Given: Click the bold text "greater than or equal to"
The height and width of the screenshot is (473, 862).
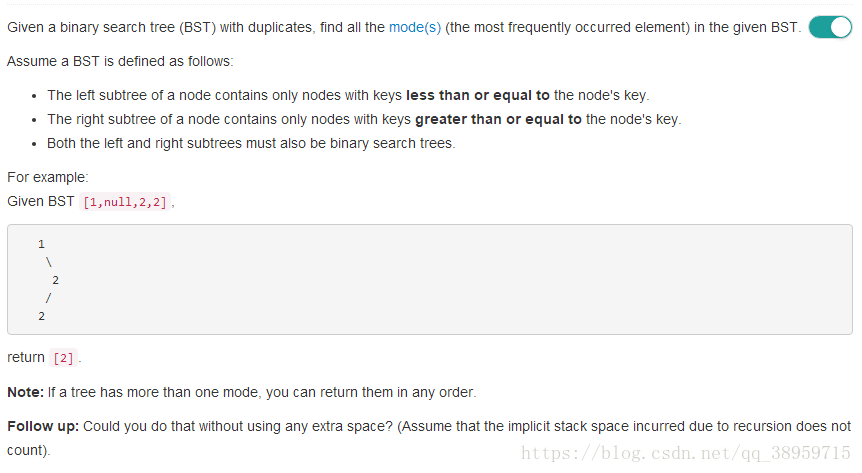Looking at the screenshot, I should click(x=497, y=119).
